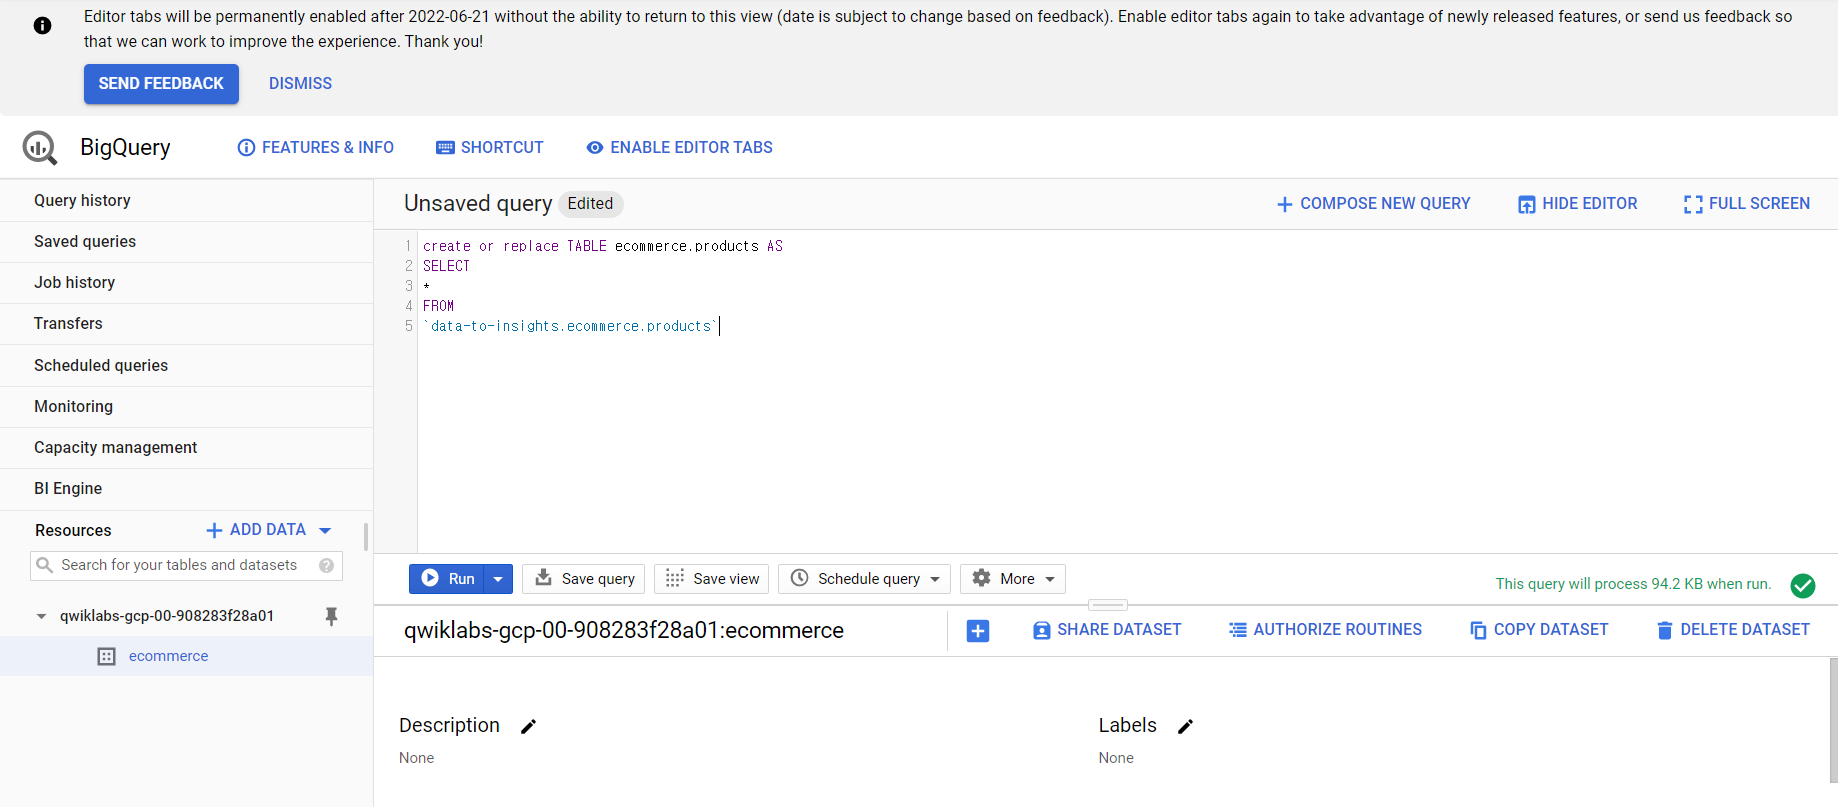Switch the editor to full screen
This screenshot has height=807, width=1838.
click(x=1747, y=204)
